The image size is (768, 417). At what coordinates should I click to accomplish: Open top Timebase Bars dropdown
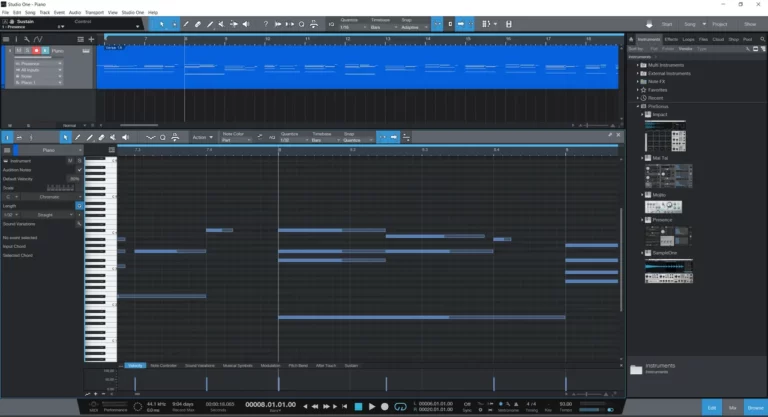click(x=384, y=27)
